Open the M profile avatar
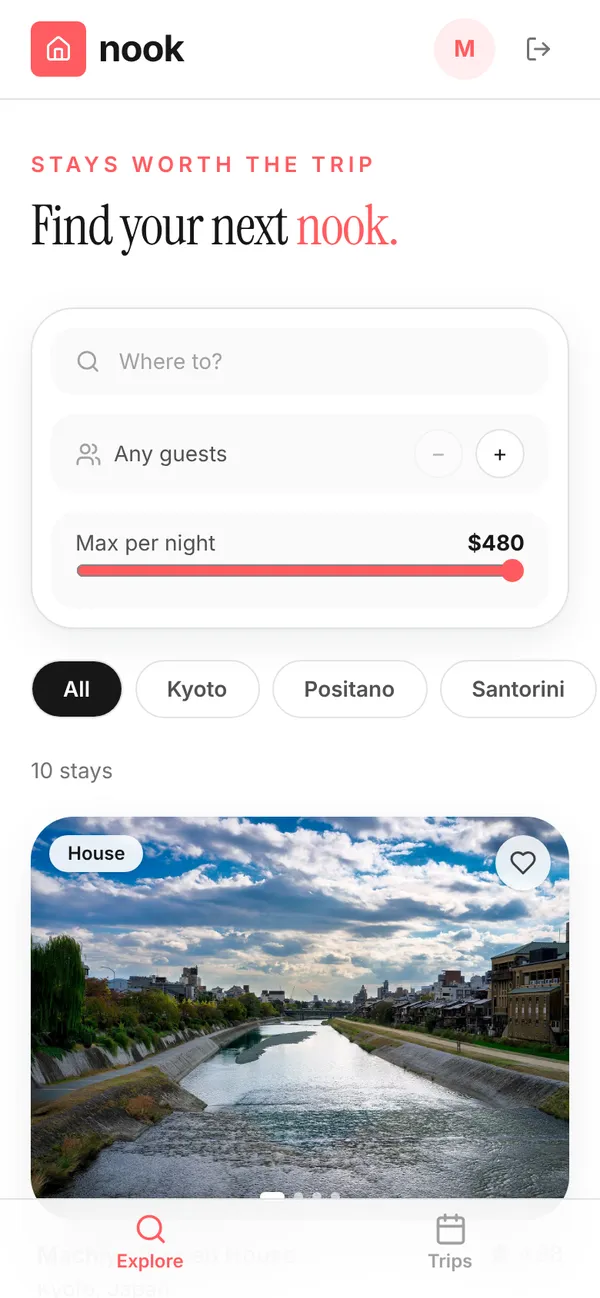The height and width of the screenshot is (1298, 600). (464, 49)
